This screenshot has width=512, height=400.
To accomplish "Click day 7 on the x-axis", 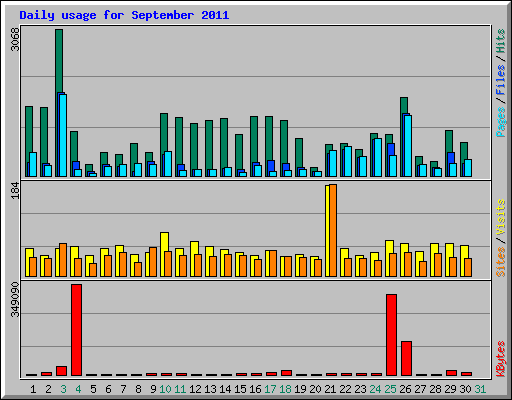I will (123, 389).
